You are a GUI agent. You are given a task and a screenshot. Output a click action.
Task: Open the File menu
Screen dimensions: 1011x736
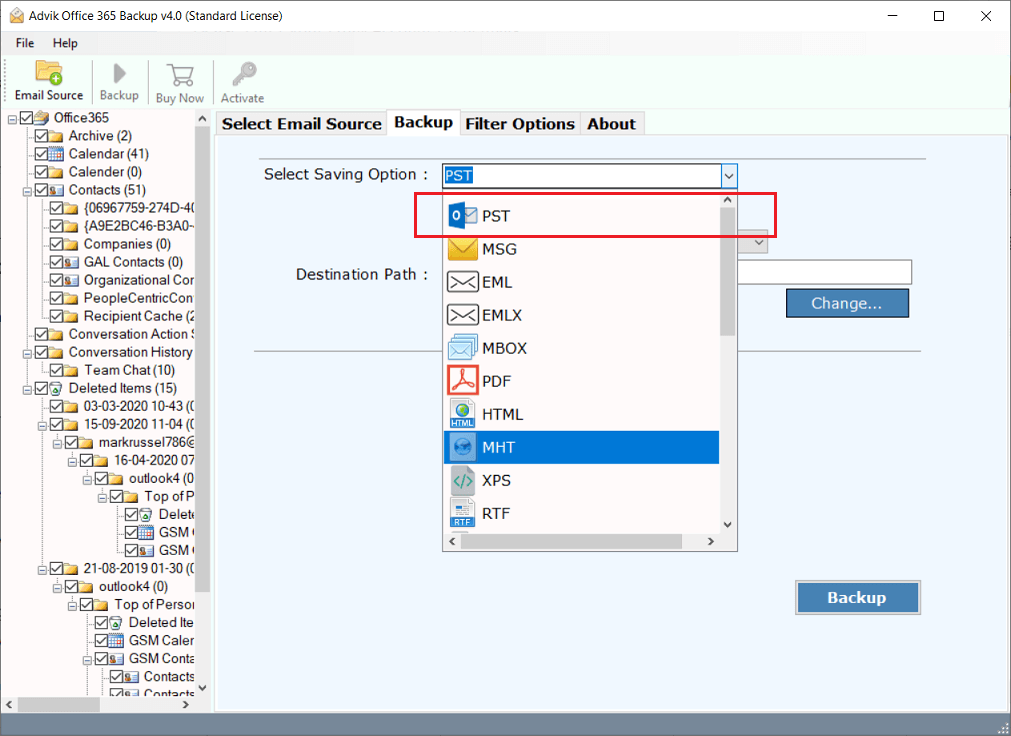point(25,43)
